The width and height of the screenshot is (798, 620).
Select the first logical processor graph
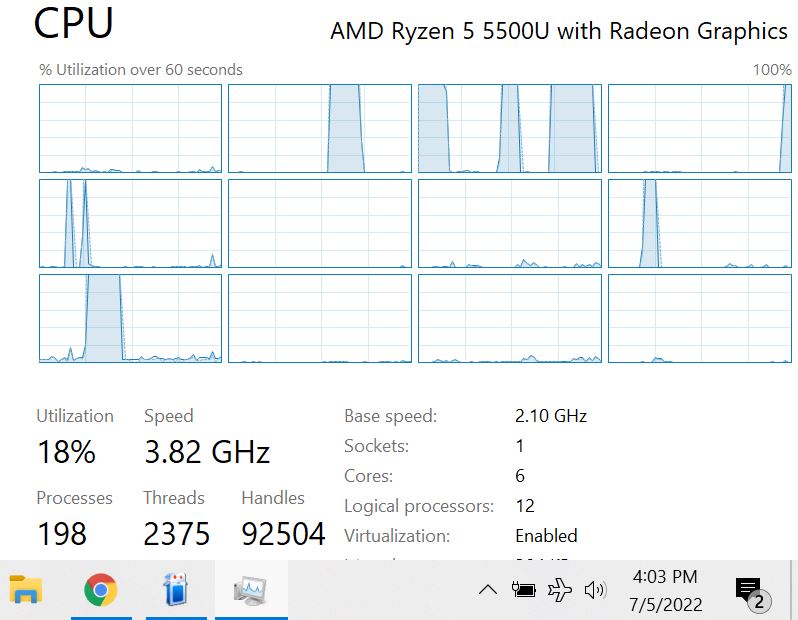pos(130,129)
